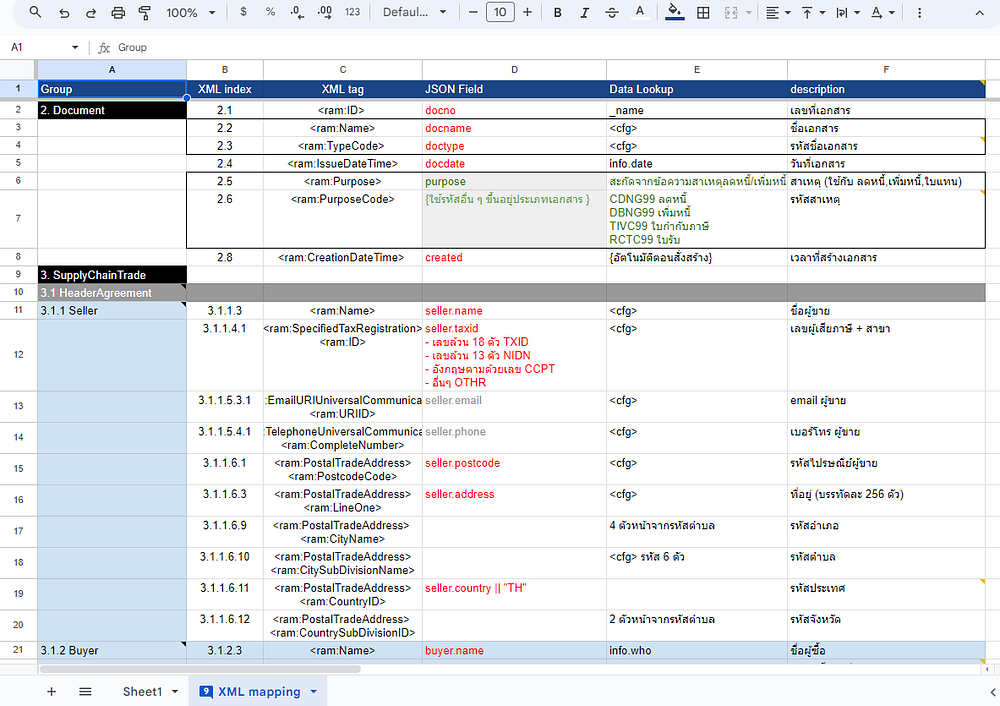
Task: Add a new sheet with plus icon
Action: click(51, 691)
